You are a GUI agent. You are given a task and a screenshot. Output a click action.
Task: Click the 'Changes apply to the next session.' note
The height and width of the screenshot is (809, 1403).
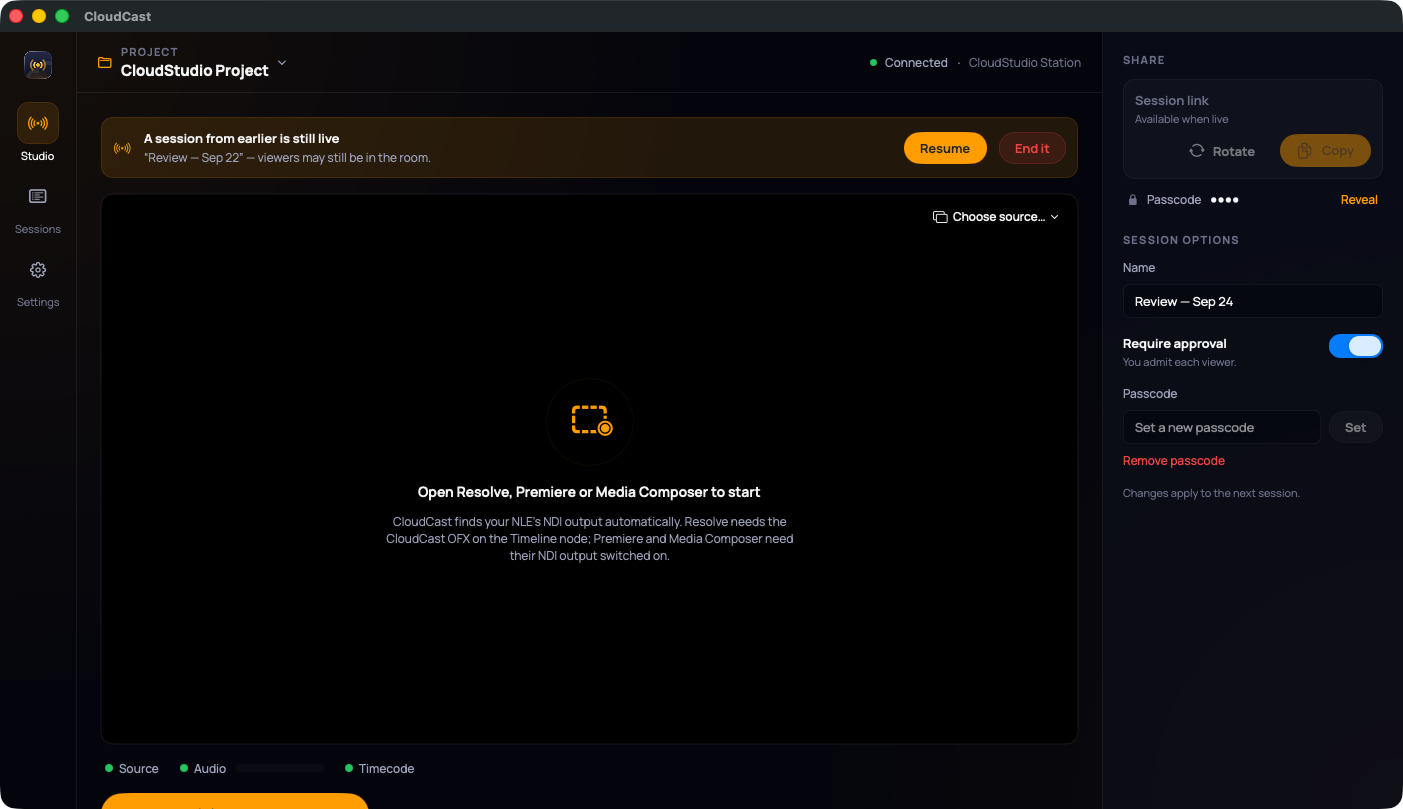(1211, 493)
